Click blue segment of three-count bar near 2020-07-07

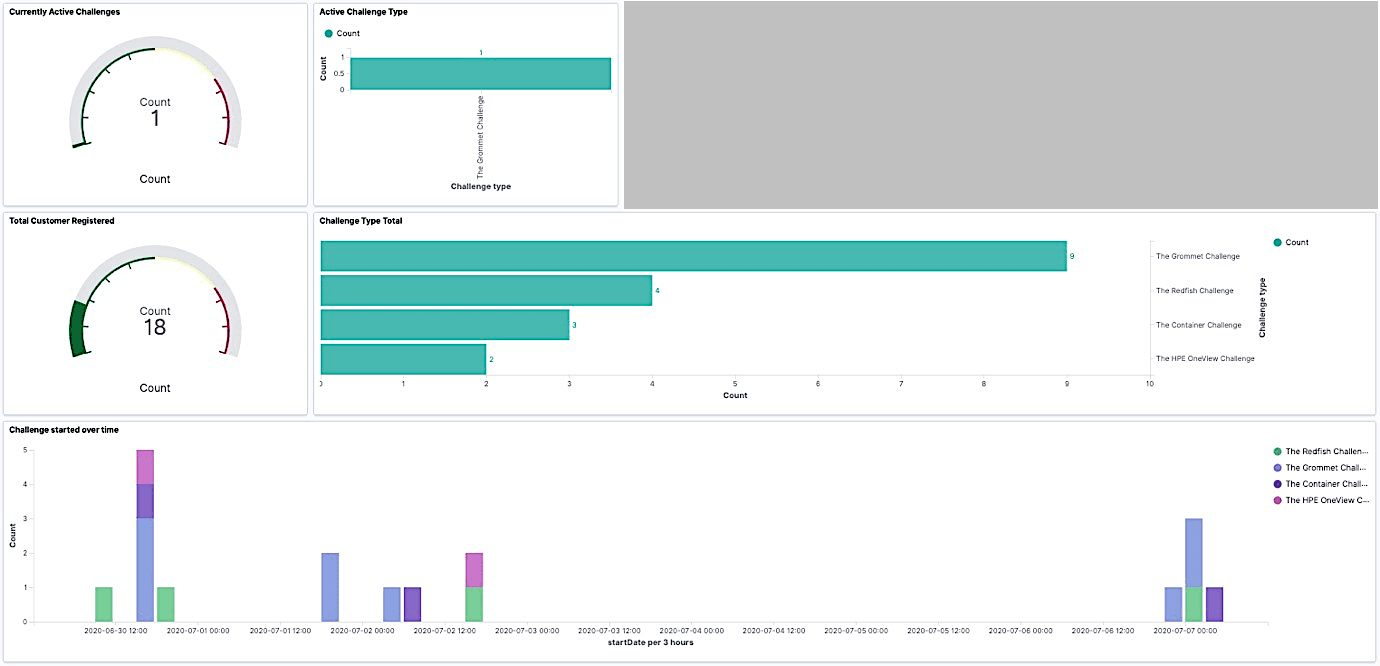(1194, 553)
